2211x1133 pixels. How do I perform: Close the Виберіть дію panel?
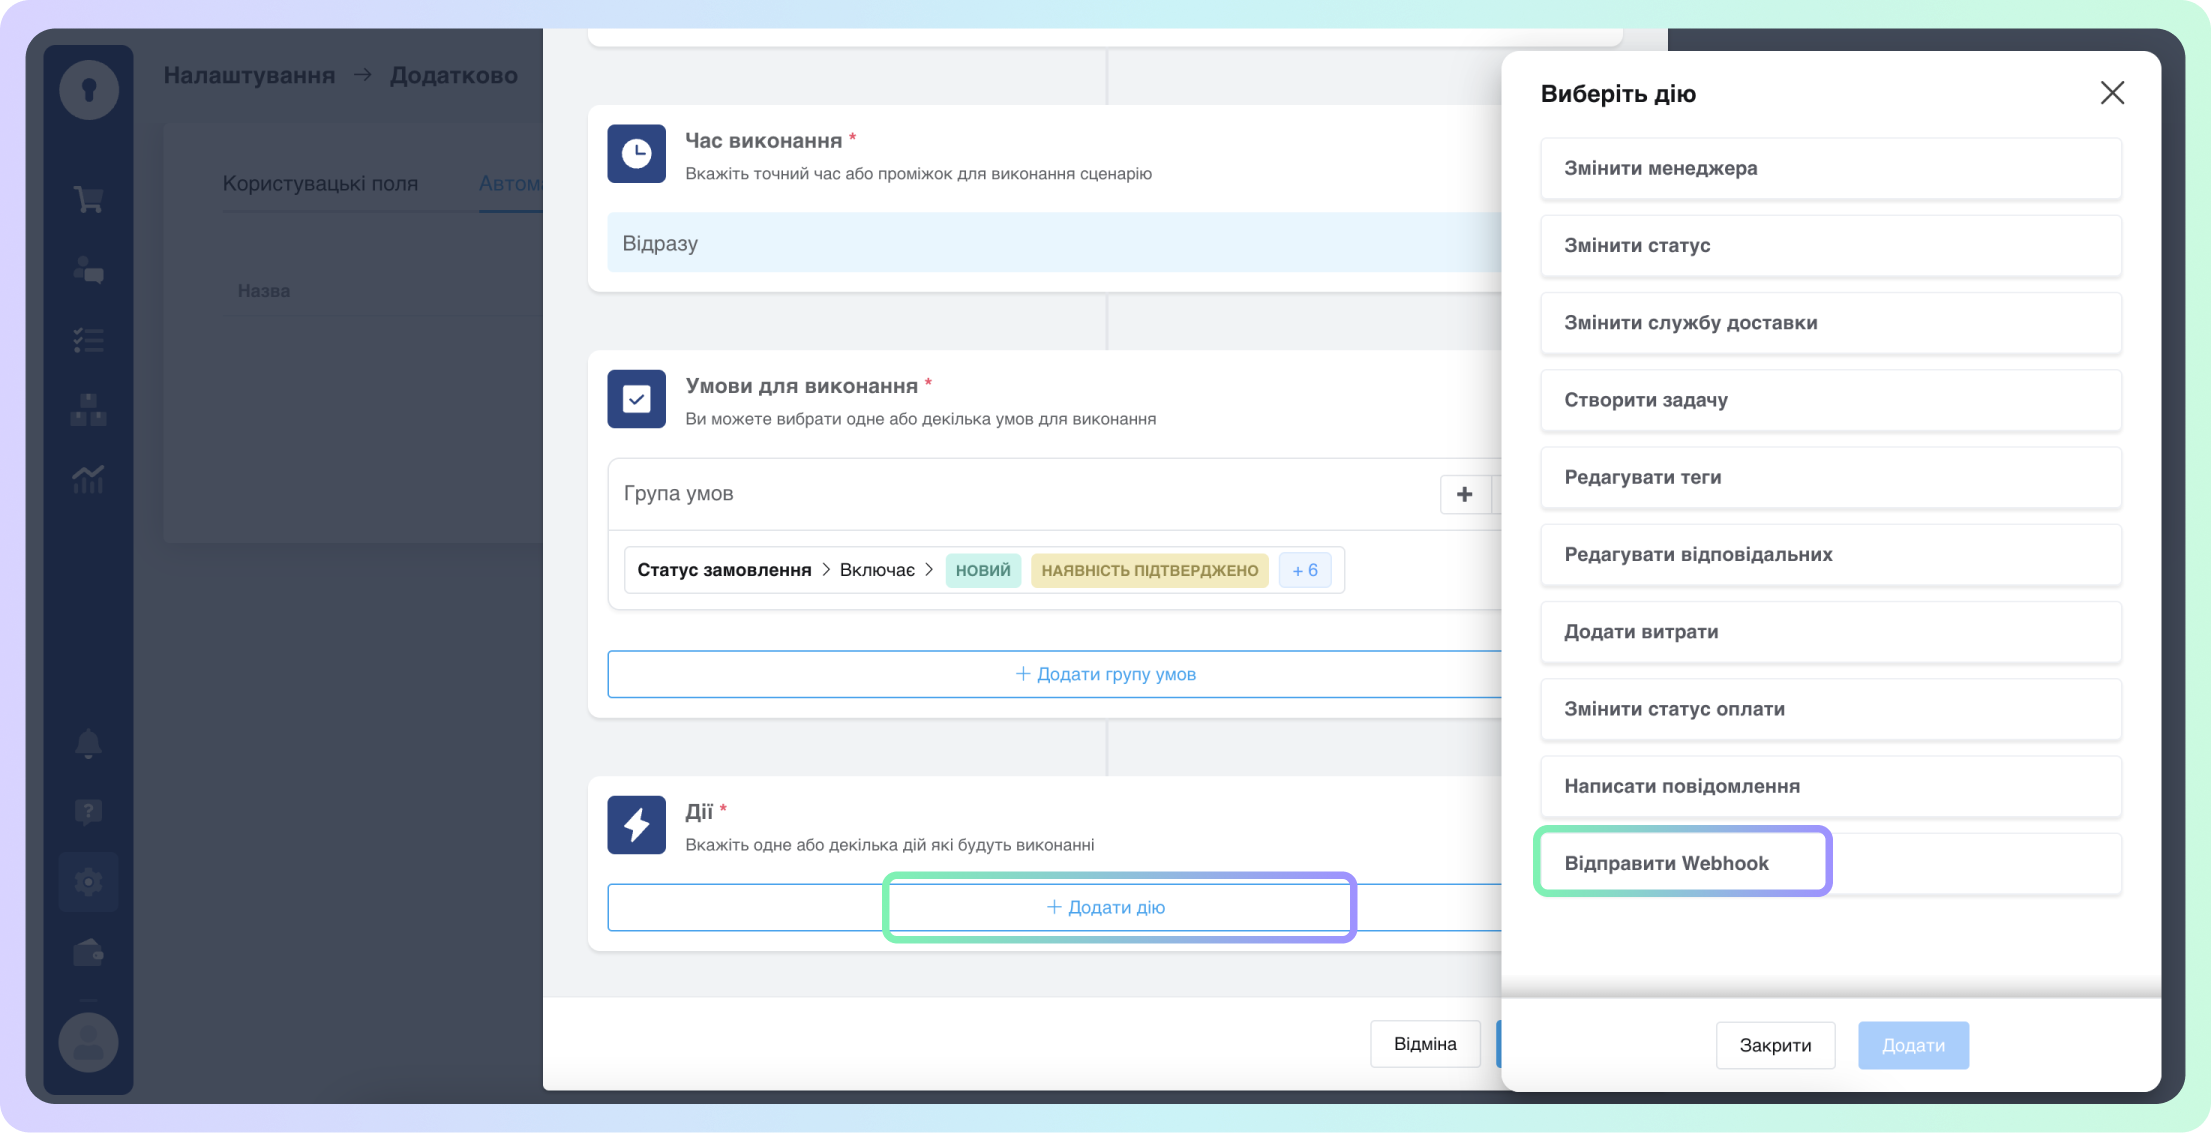2112,93
